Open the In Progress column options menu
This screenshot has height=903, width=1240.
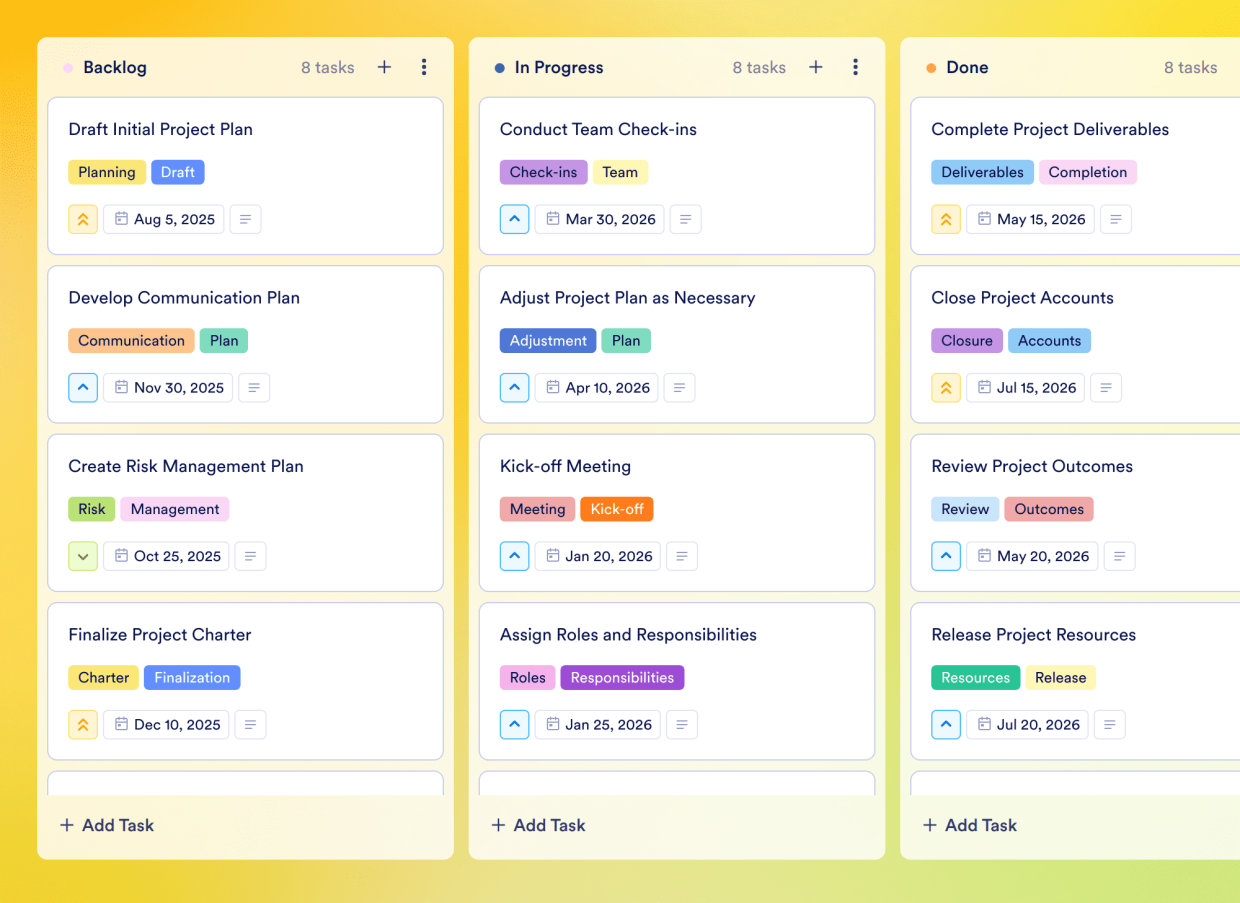pyautogui.click(x=856, y=67)
